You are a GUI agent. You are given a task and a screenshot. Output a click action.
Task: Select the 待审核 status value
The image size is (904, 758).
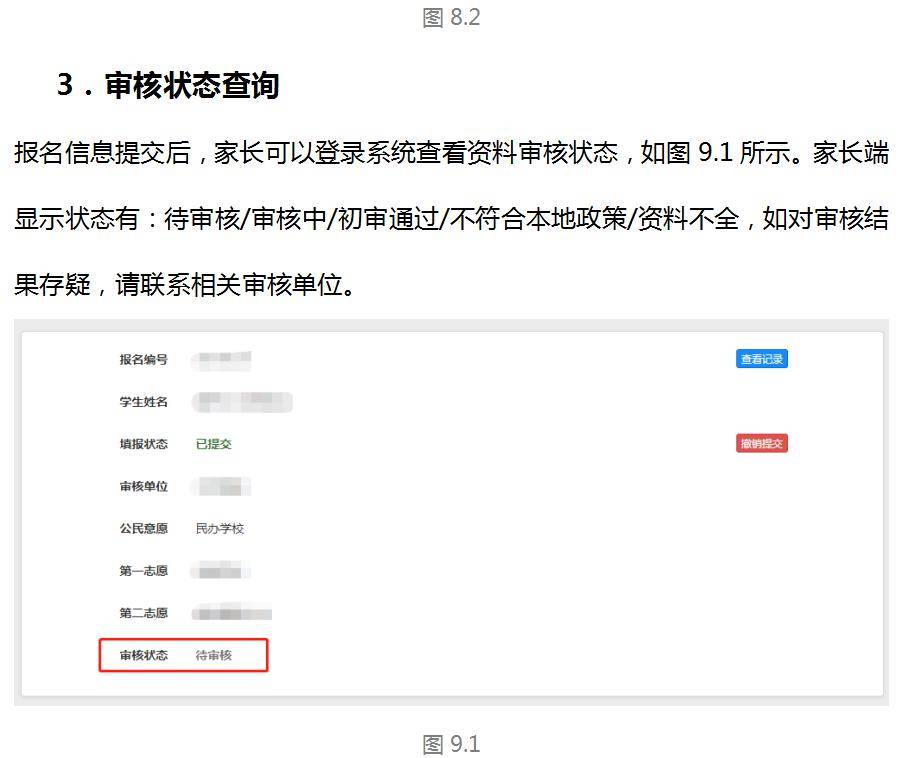click(214, 655)
